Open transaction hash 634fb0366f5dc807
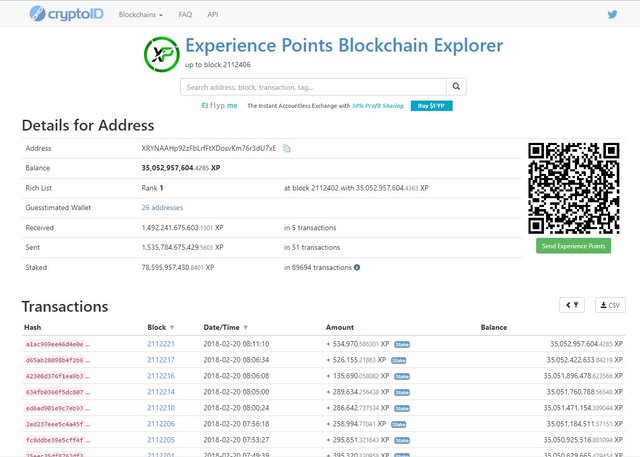Screen dimensions: 640x457 tap(55, 393)
